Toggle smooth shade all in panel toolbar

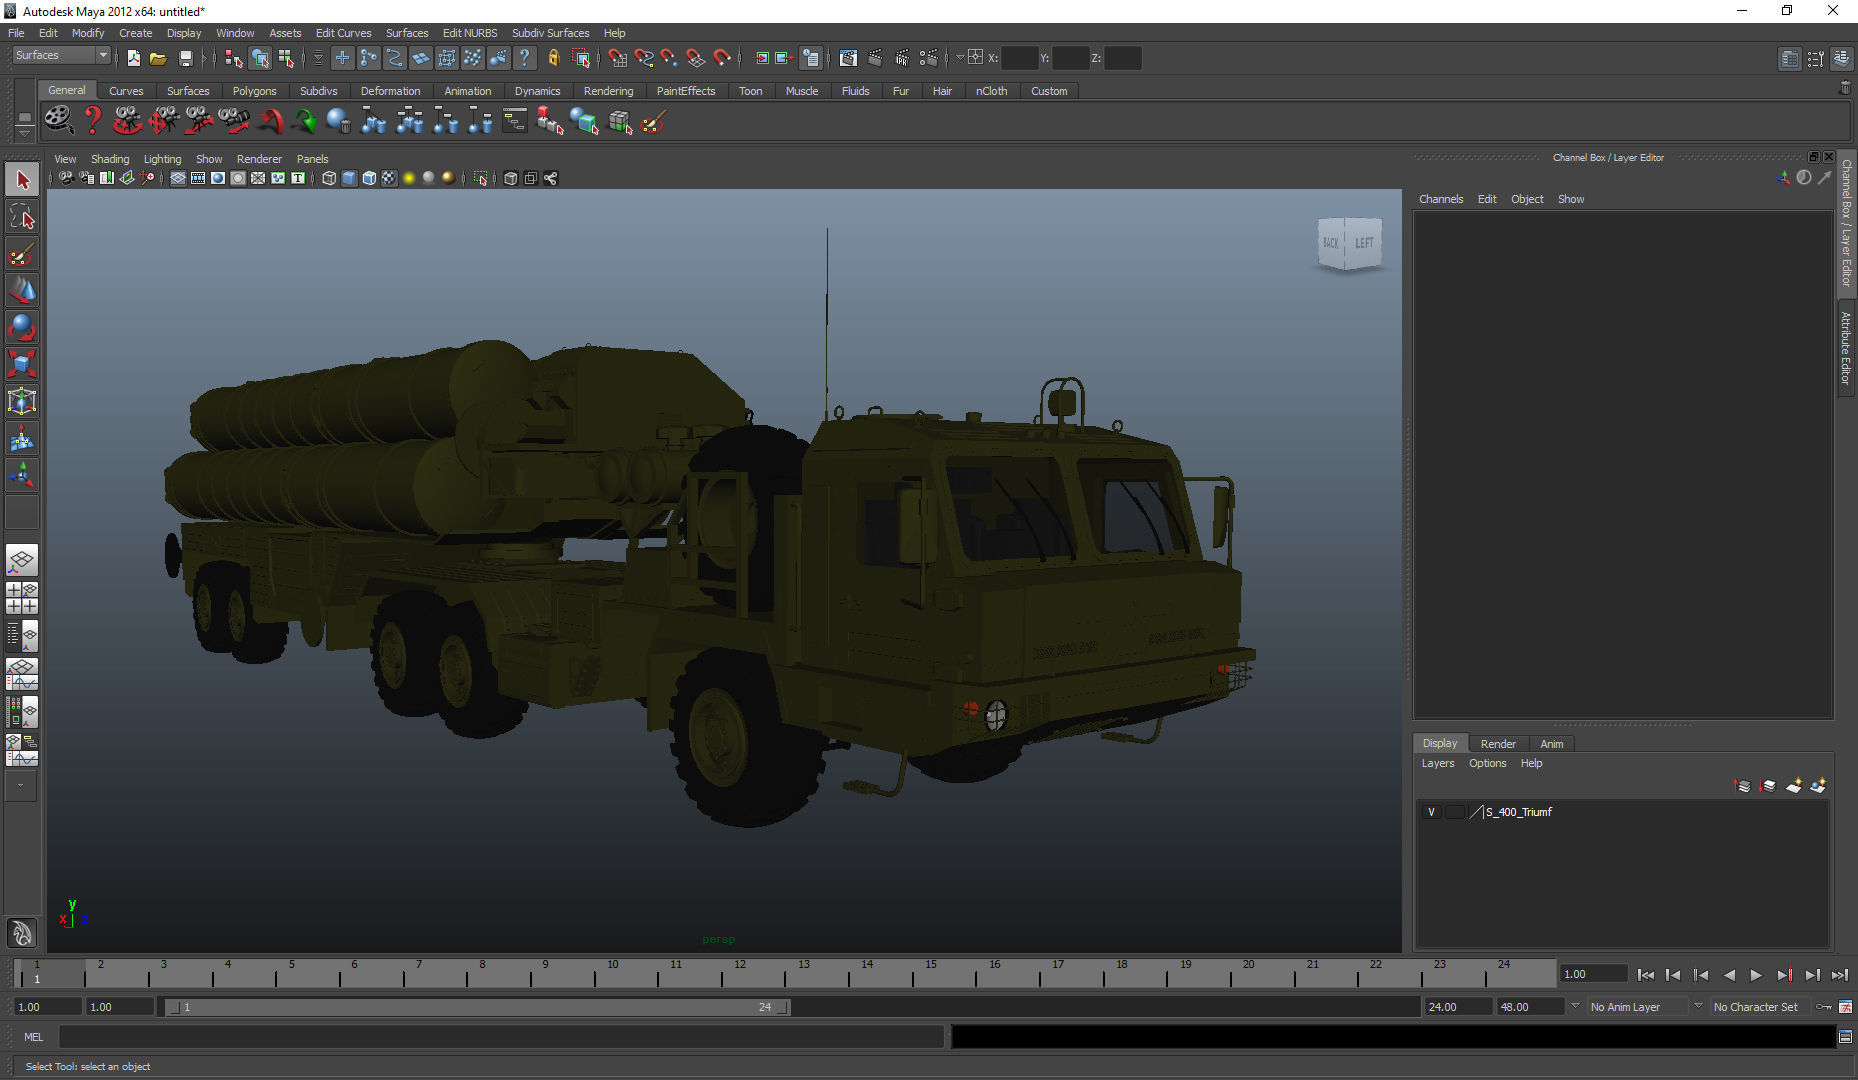349,178
